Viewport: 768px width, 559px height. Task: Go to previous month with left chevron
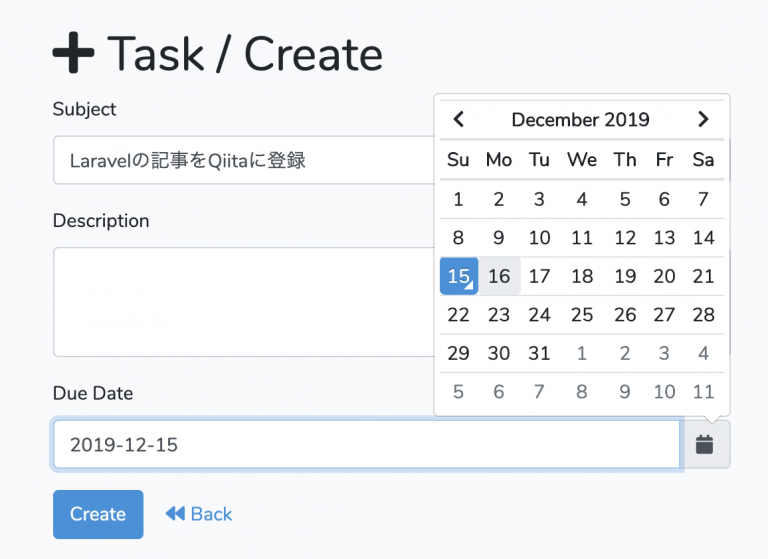tap(459, 119)
